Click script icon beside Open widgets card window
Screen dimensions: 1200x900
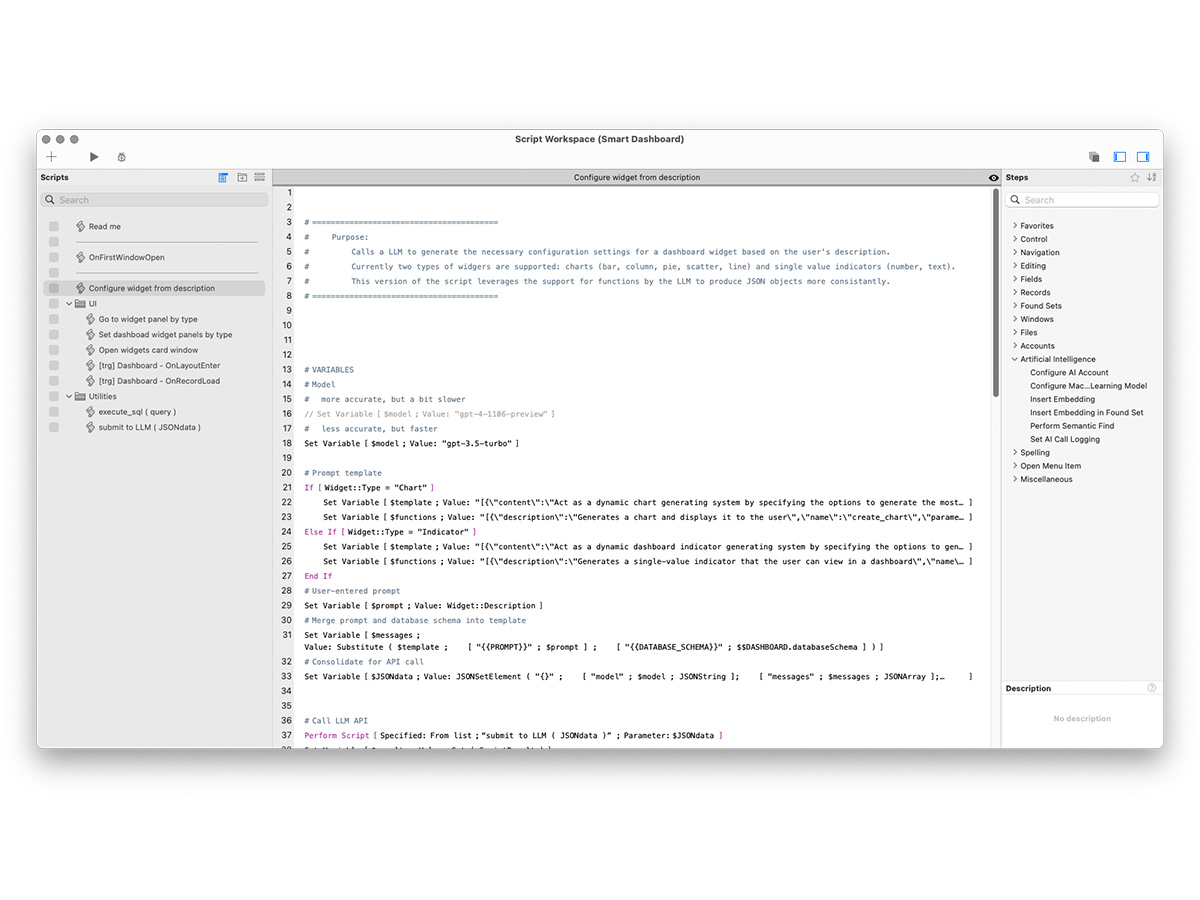point(91,350)
